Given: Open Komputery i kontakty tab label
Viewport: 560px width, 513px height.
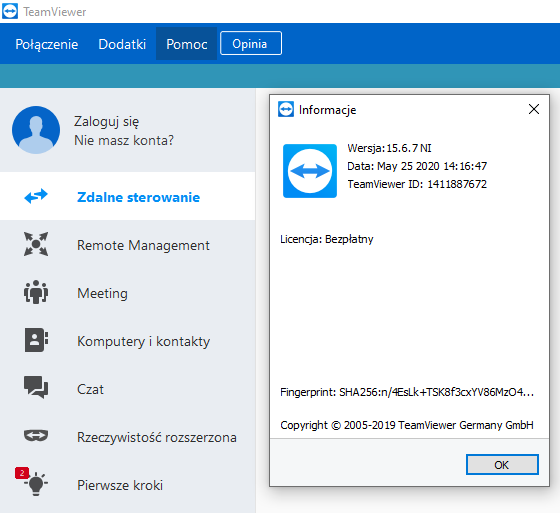Looking at the screenshot, I should [144, 342].
